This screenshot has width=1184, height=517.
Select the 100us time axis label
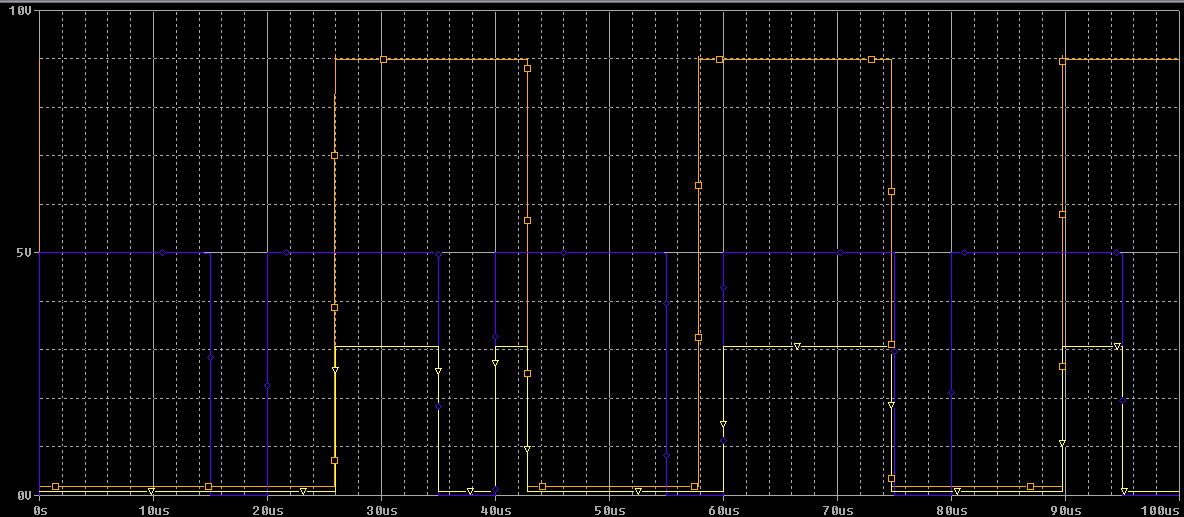(1161, 510)
